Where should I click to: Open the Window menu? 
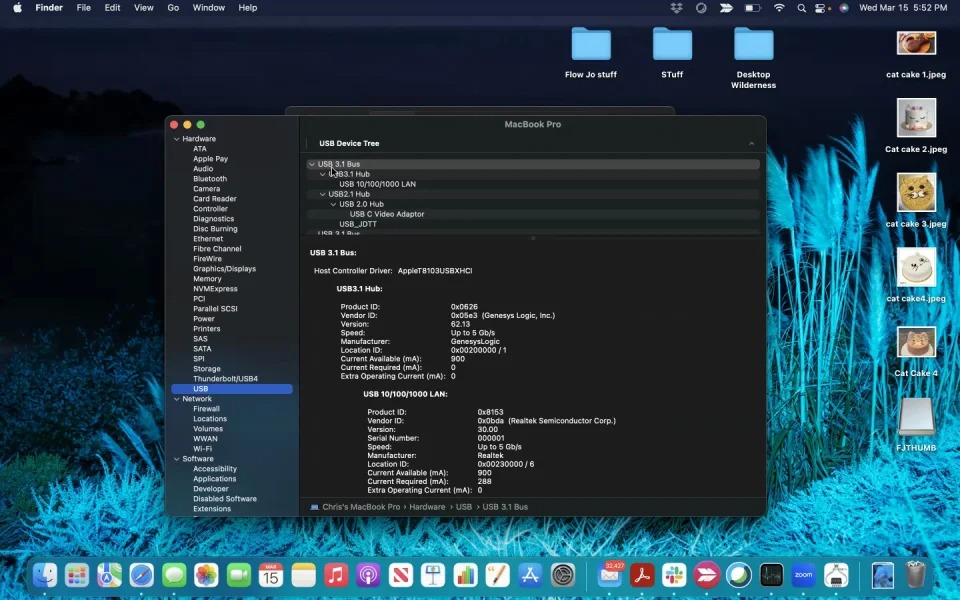(x=209, y=8)
